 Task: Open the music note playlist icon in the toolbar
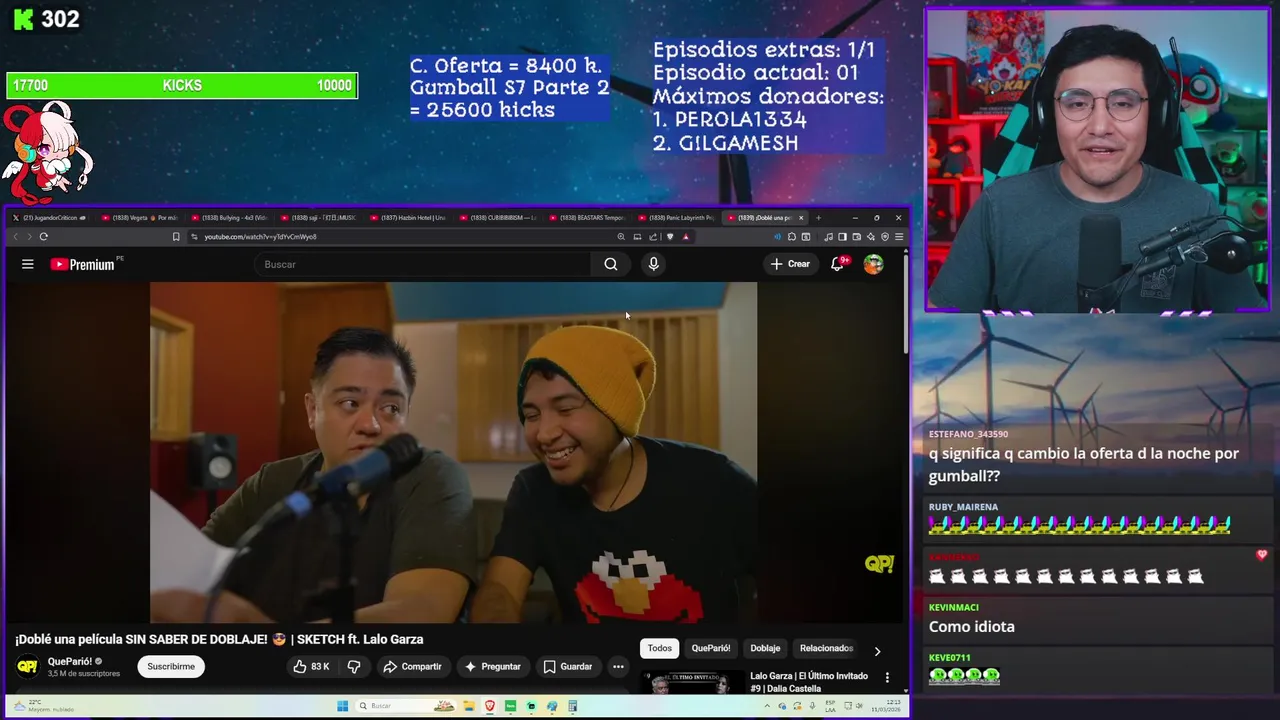click(x=829, y=237)
